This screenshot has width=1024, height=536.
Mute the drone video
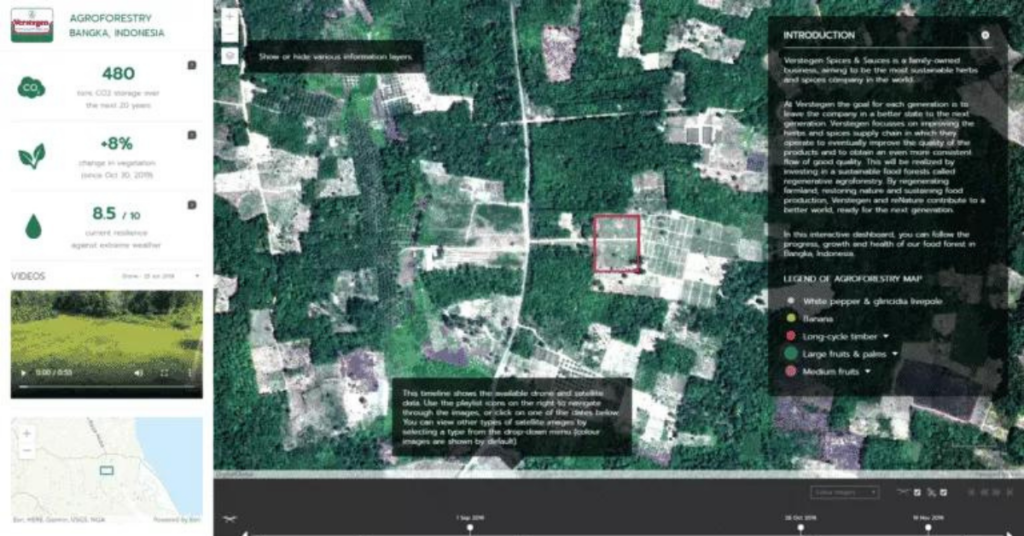click(x=139, y=373)
